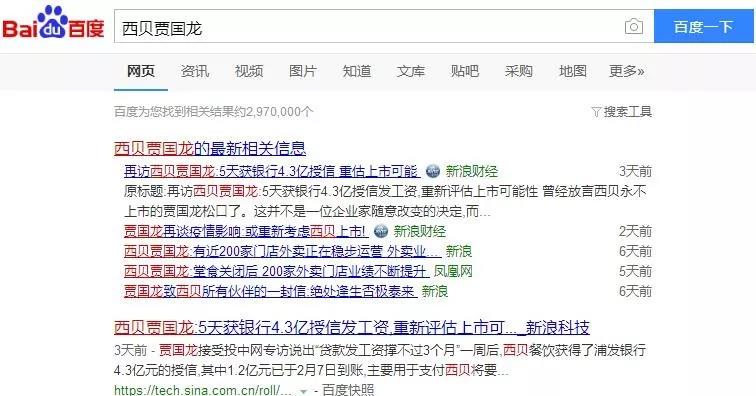Open the 百度快照 cached page link

(348, 390)
